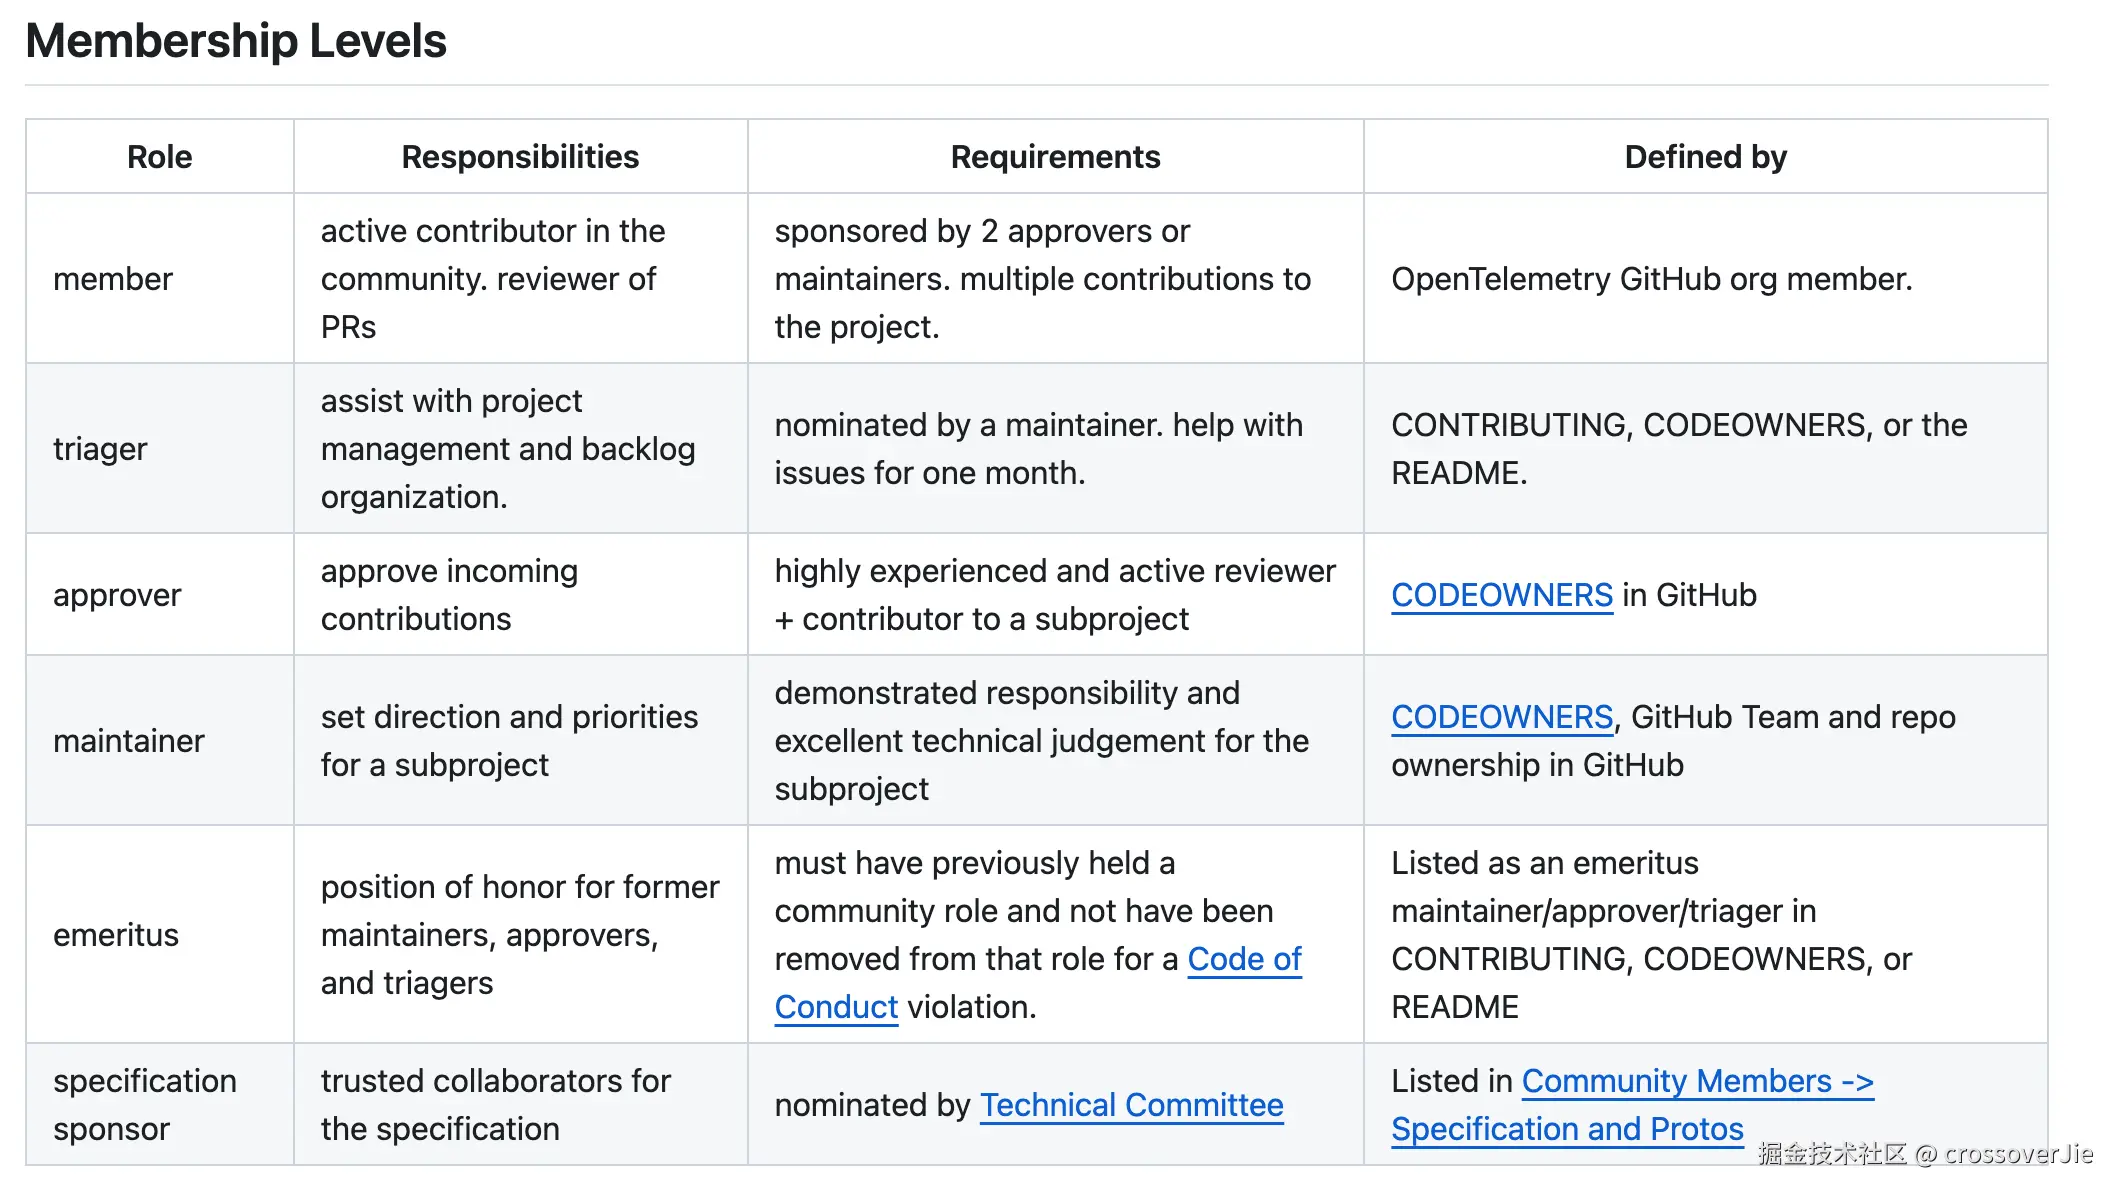Select the Responsibilities column header

(x=520, y=157)
